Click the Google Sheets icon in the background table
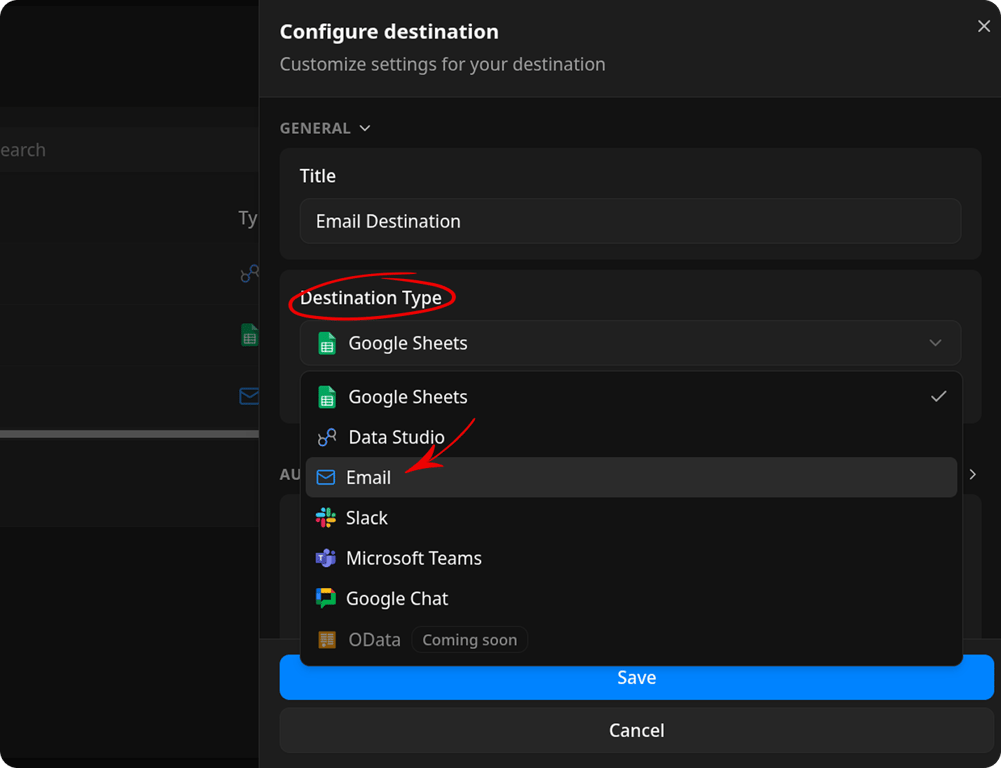The image size is (1001, 768). 250,335
